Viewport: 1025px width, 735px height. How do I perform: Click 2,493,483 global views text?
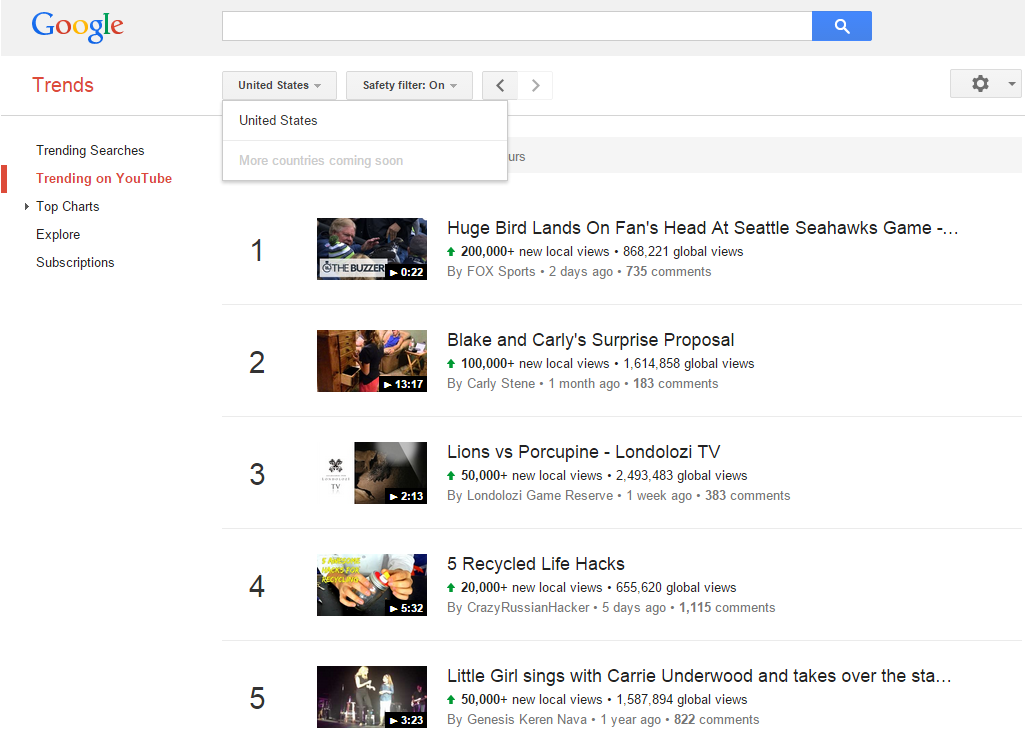681,475
